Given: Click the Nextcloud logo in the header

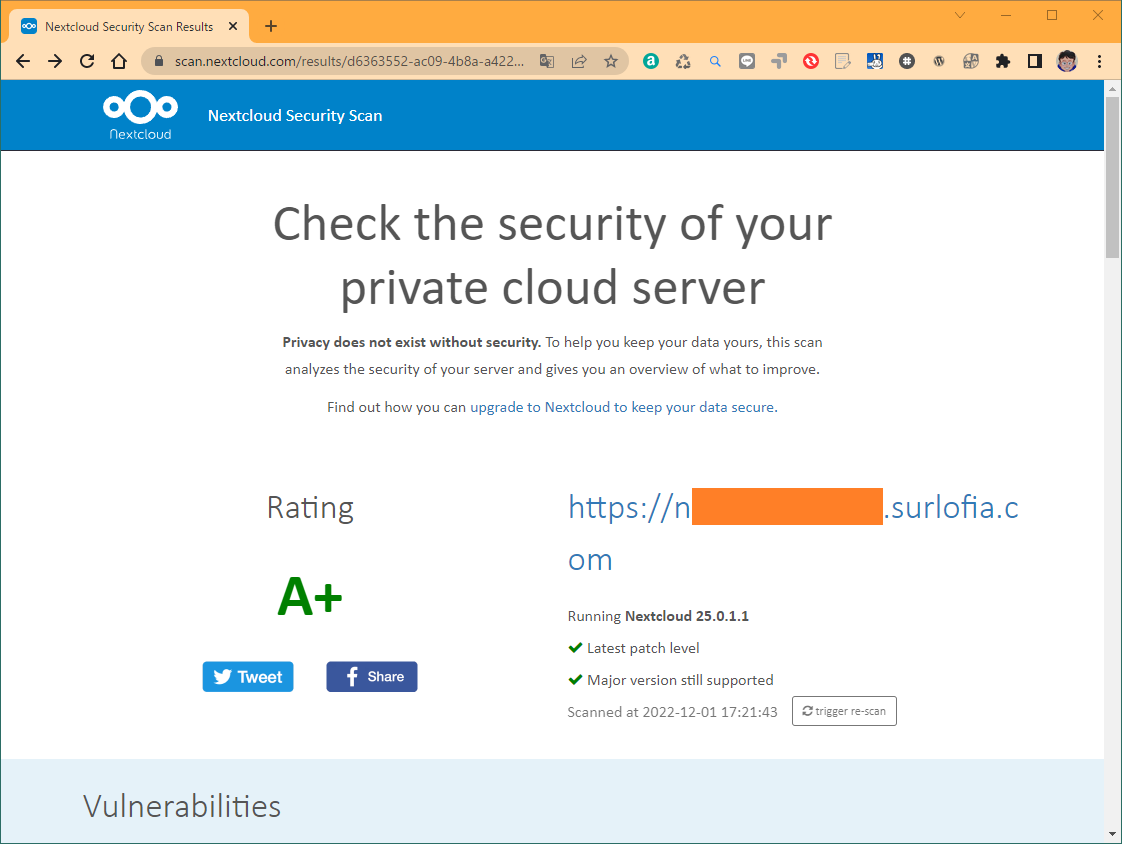Looking at the screenshot, I should (x=140, y=114).
